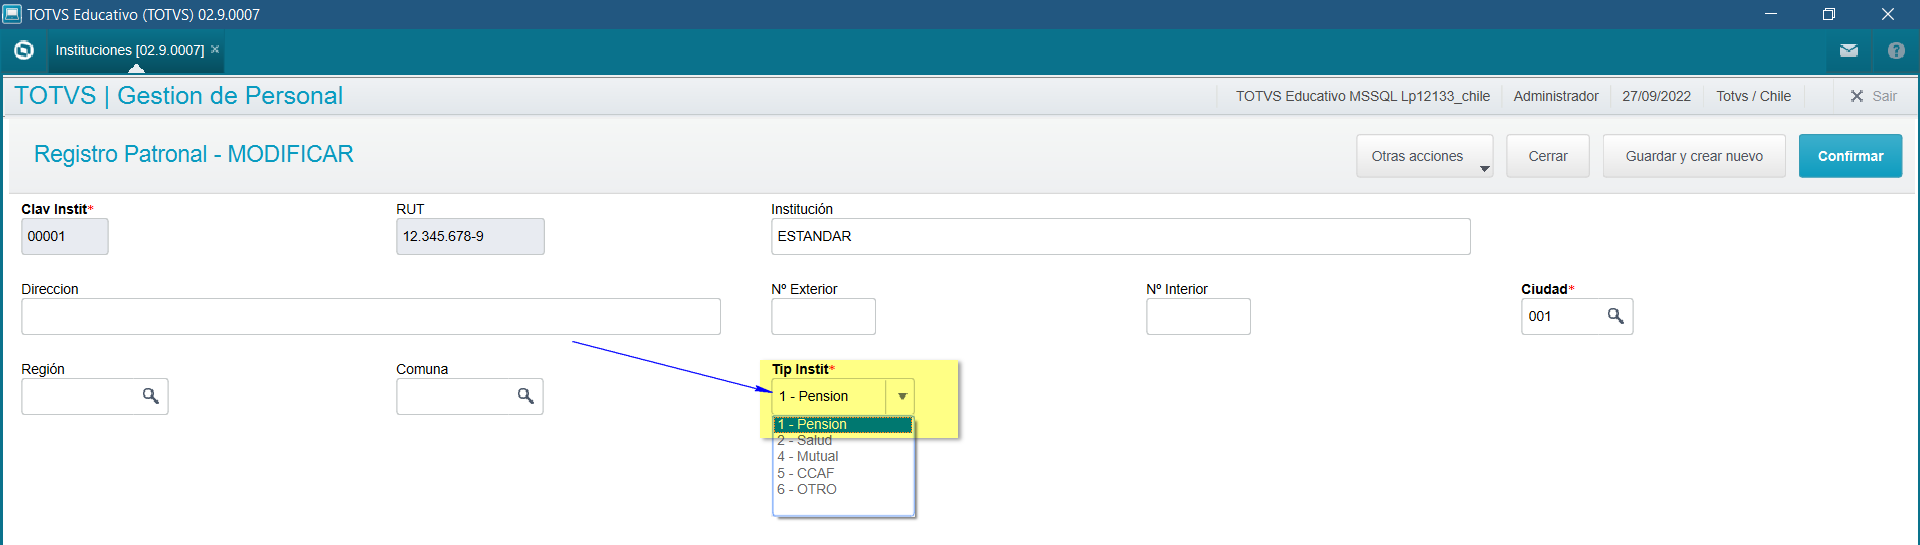The height and width of the screenshot is (545, 1920).
Task: Restore down the application window
Action: coord(1829,14)
